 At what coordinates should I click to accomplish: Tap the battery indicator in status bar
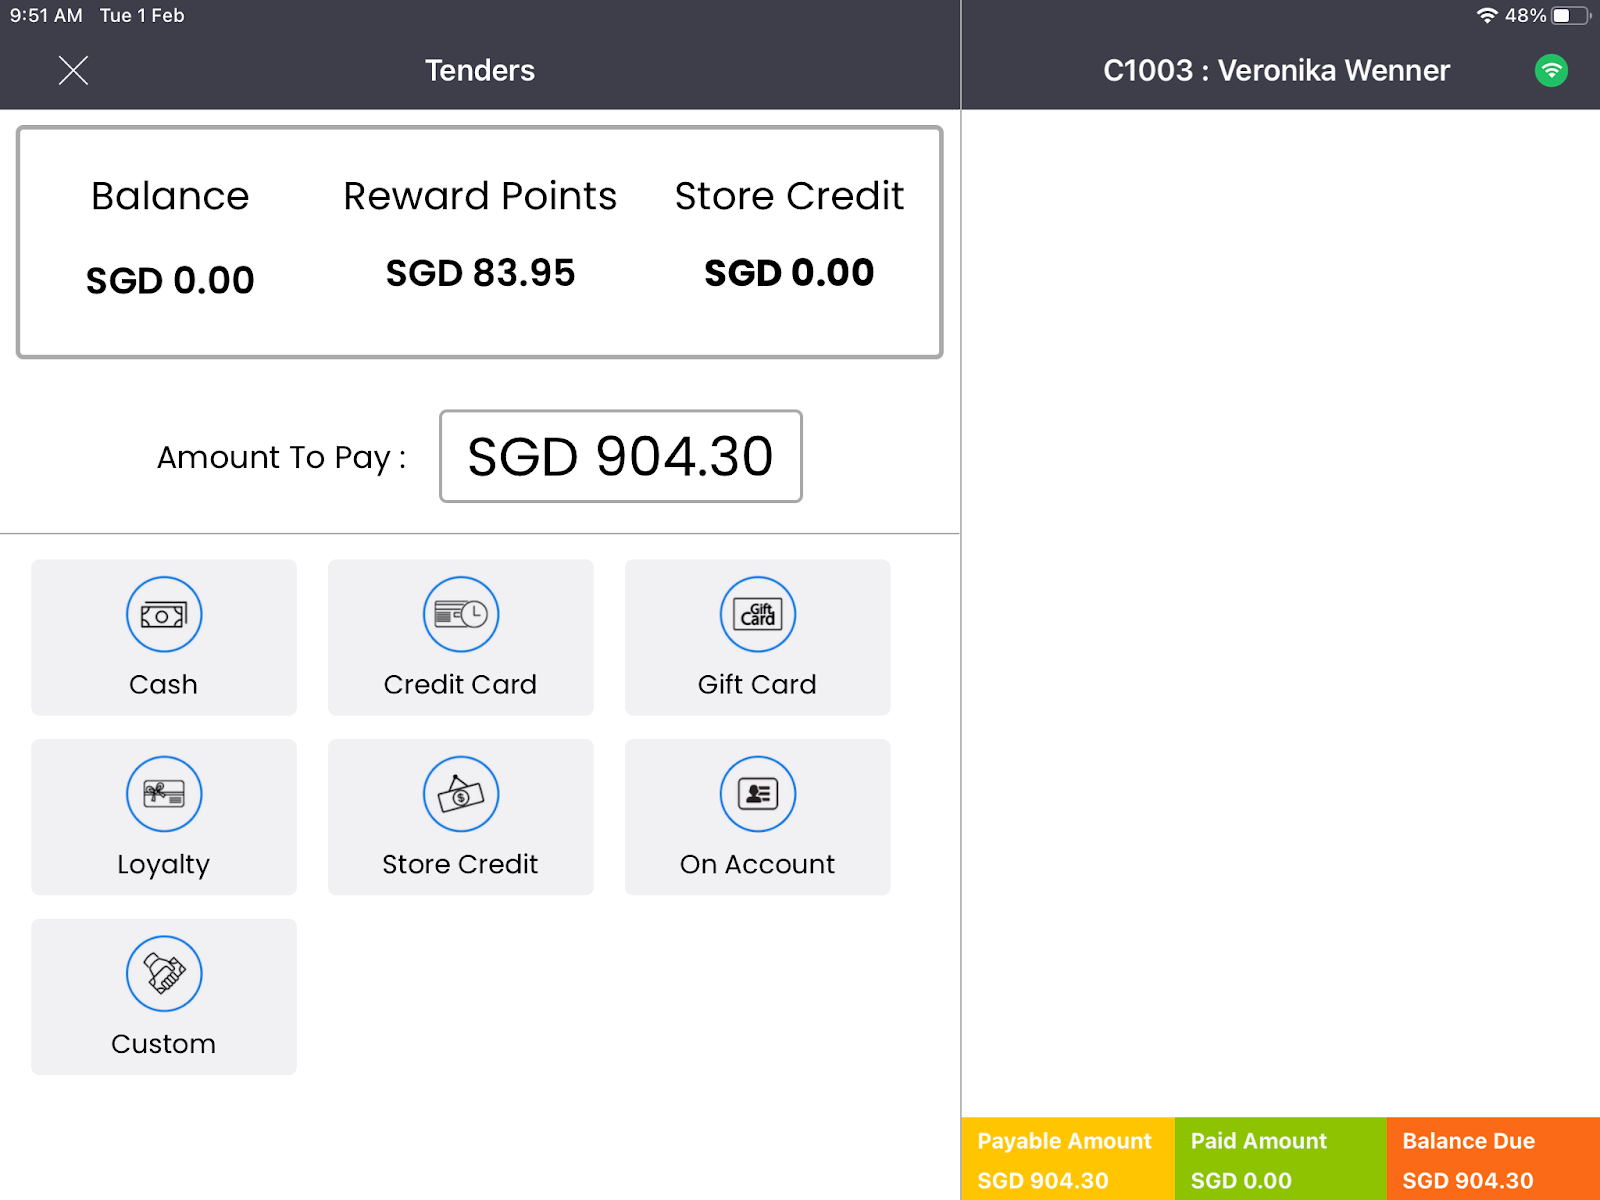tap(1569, 16)
